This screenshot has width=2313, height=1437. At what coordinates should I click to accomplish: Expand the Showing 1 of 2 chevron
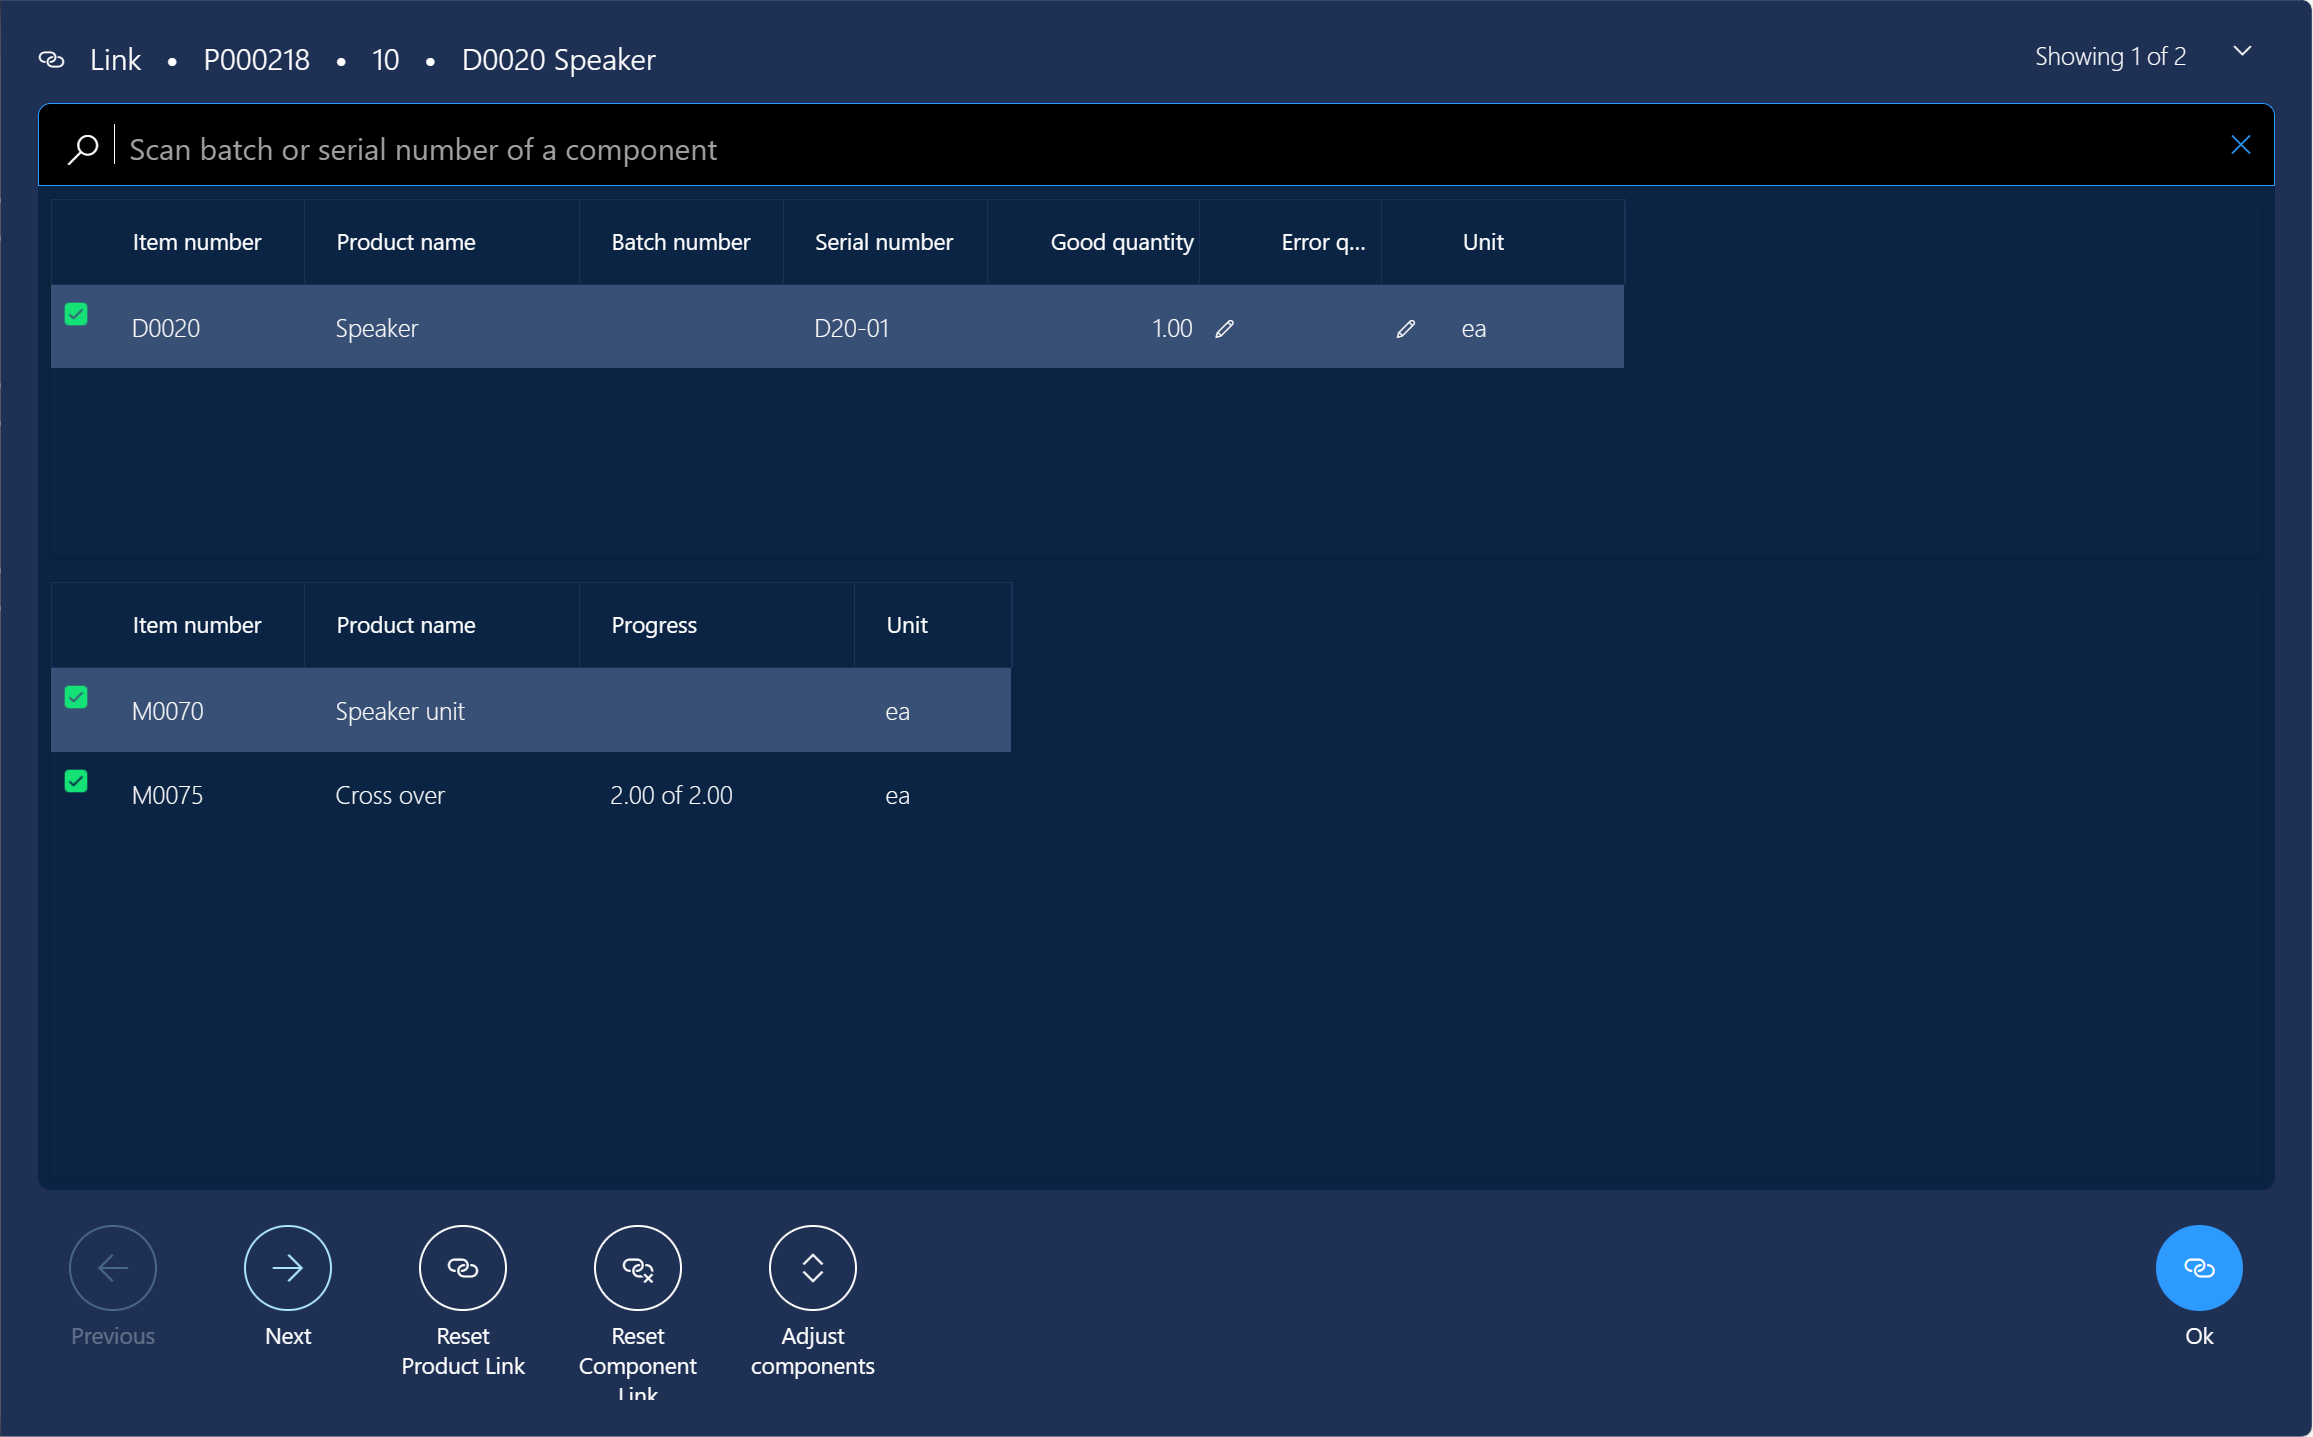pos(2242,52)
